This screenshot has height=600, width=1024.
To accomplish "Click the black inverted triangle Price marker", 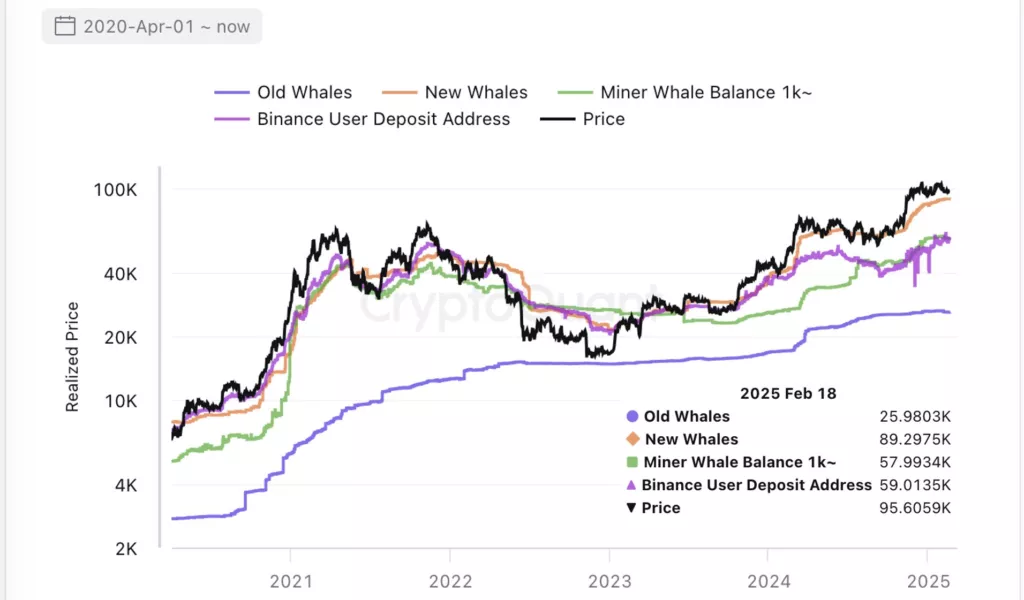I will point(631,507).
